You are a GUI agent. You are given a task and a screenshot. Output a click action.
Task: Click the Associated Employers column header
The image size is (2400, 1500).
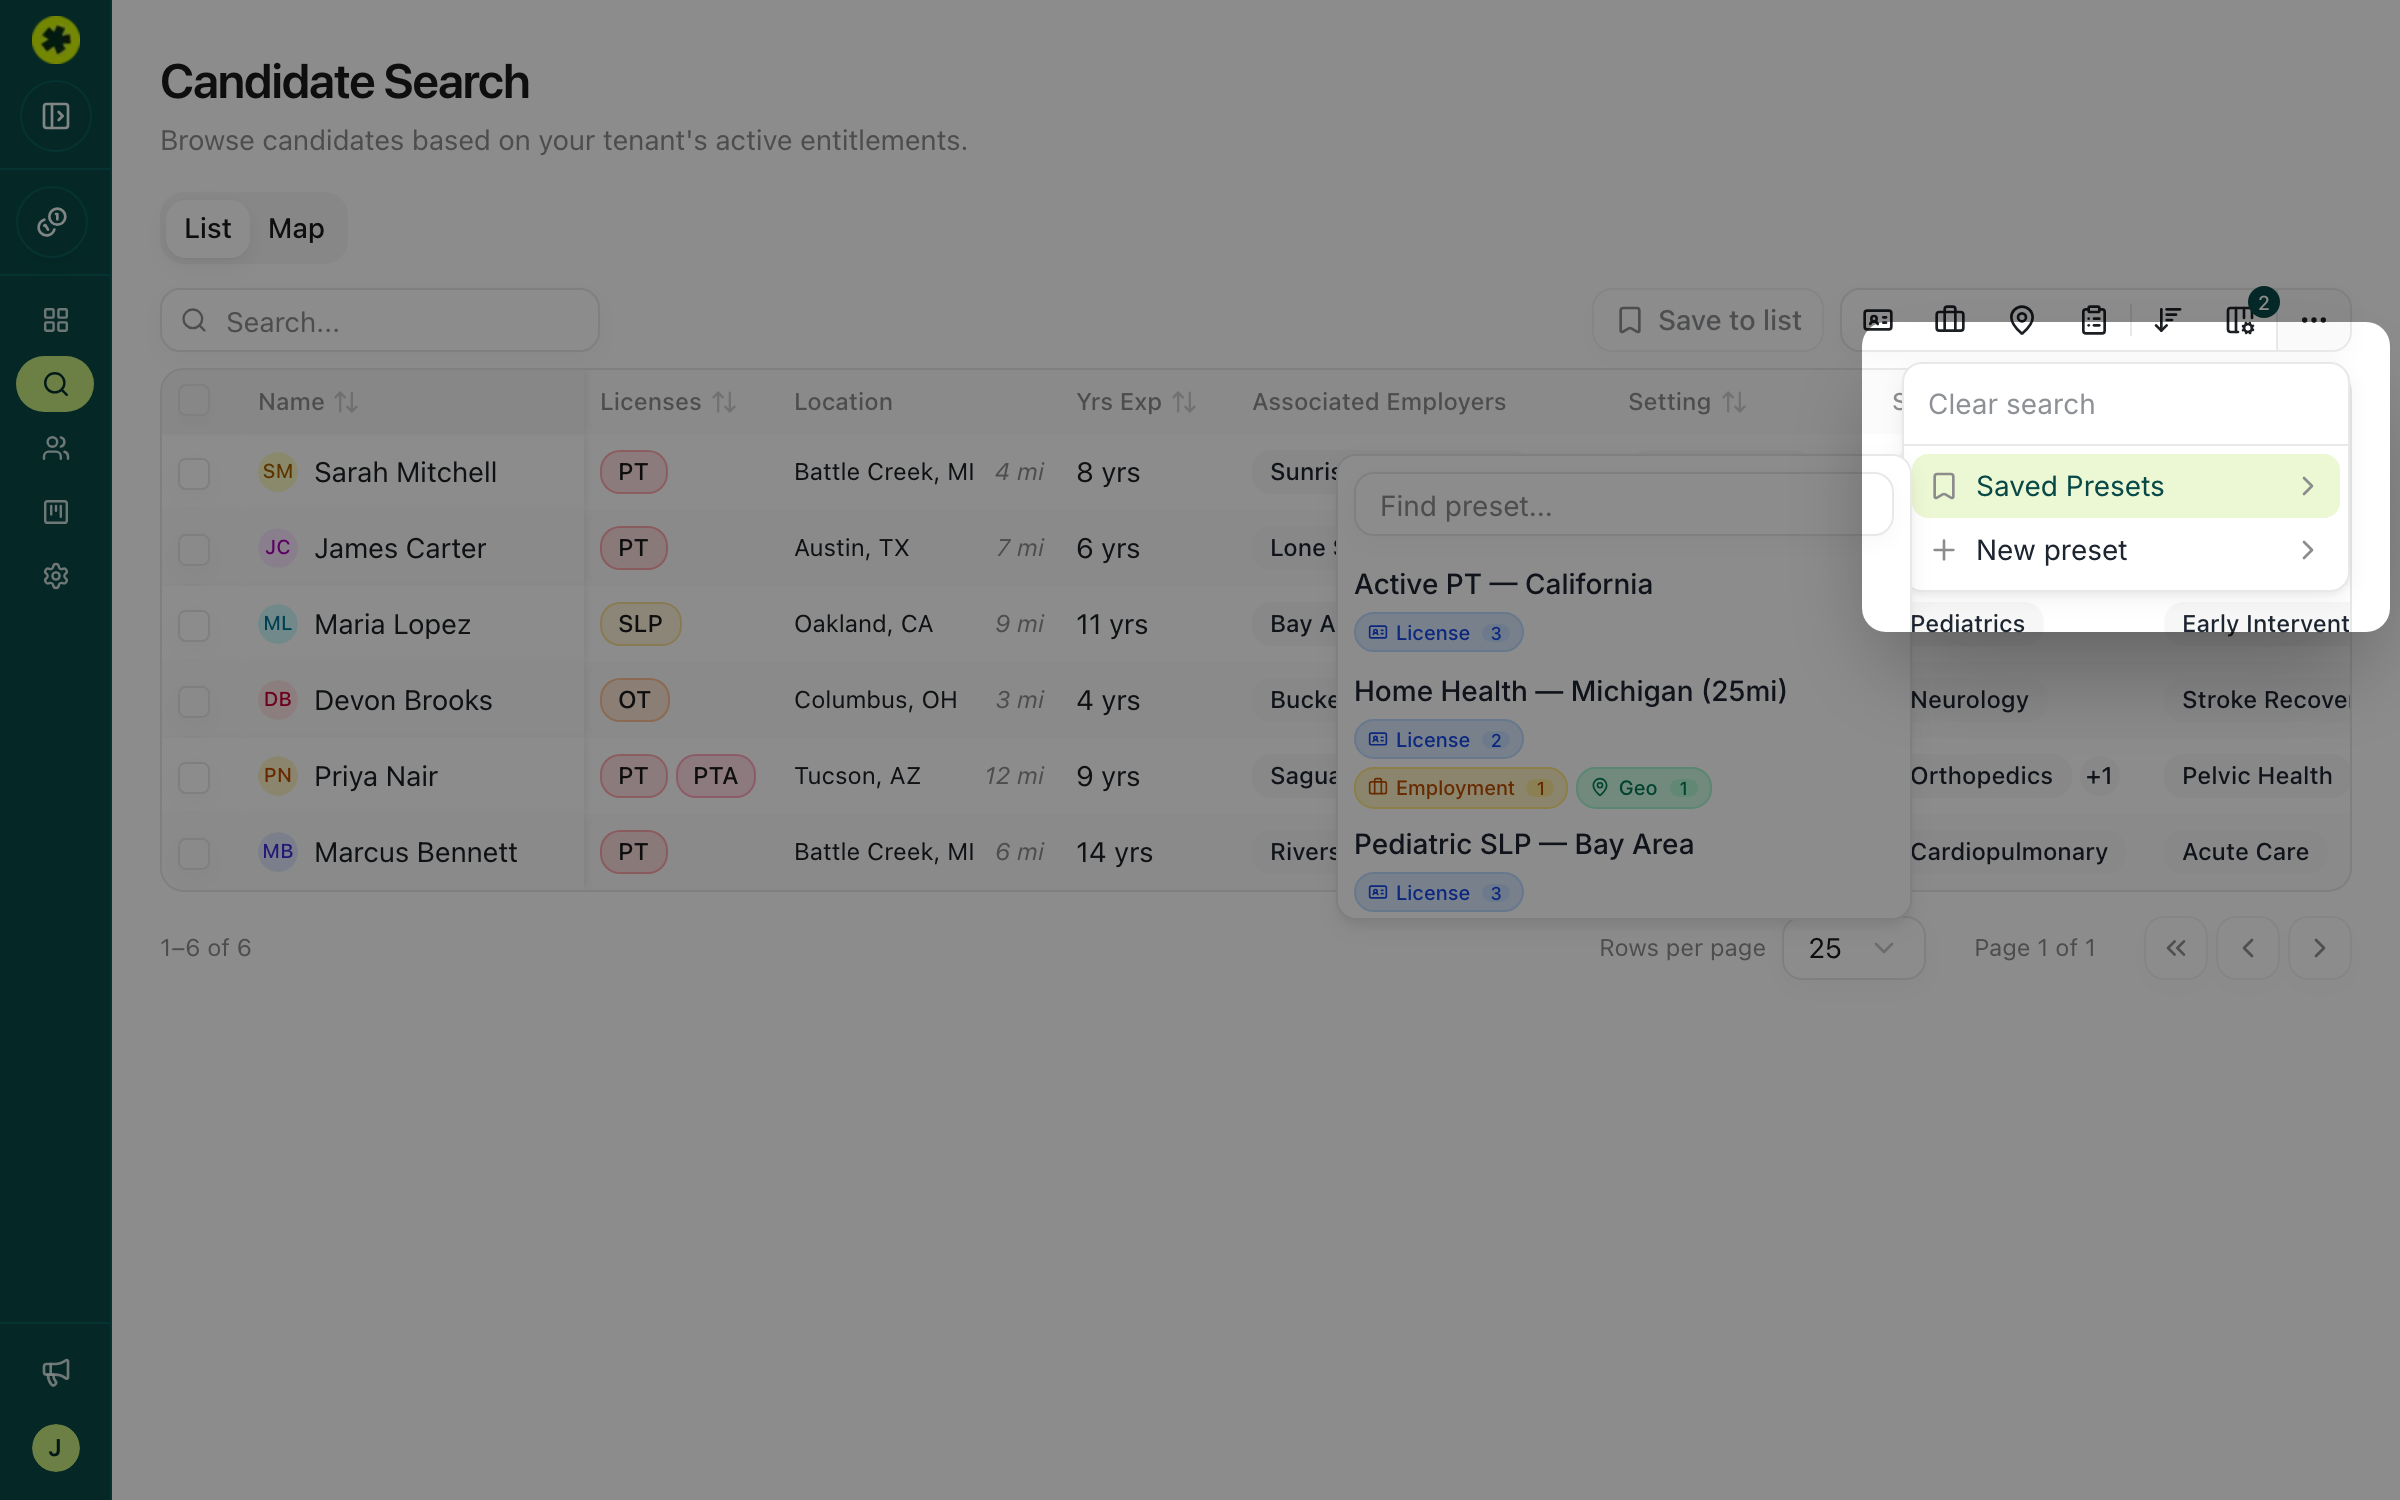[x=1379, y=402]
